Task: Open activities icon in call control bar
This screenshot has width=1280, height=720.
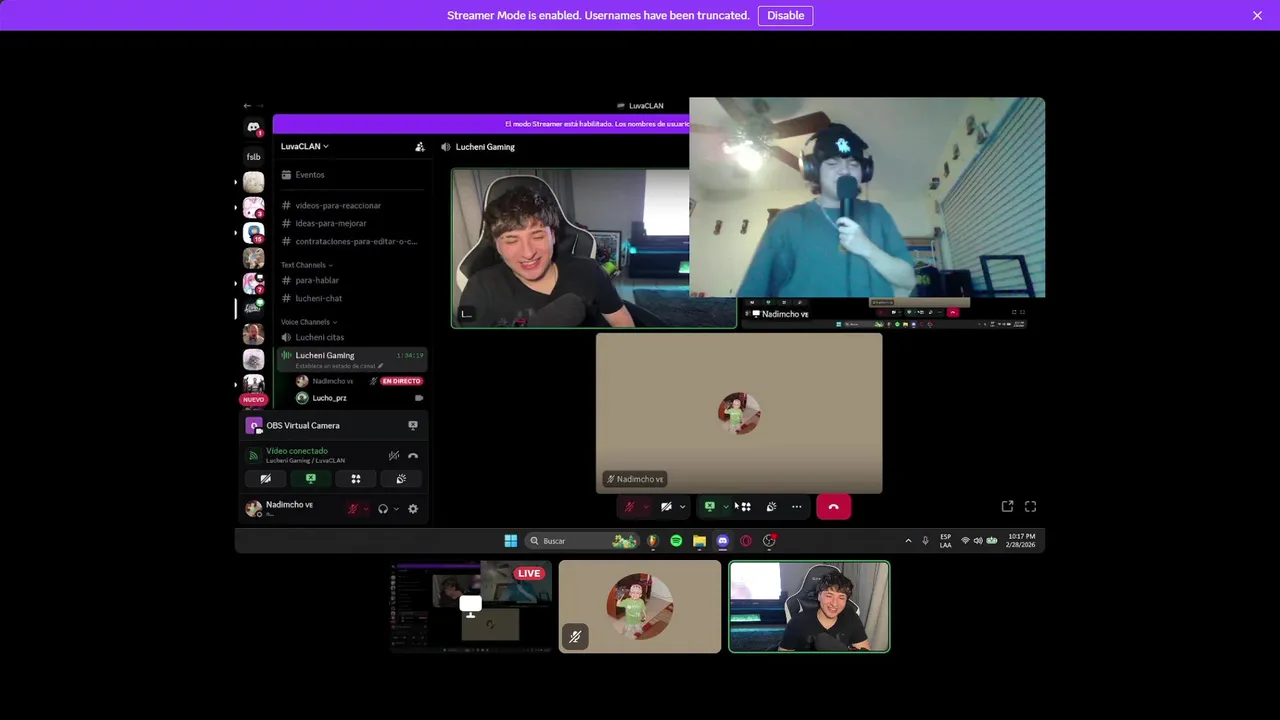Action: coord(746,507)
